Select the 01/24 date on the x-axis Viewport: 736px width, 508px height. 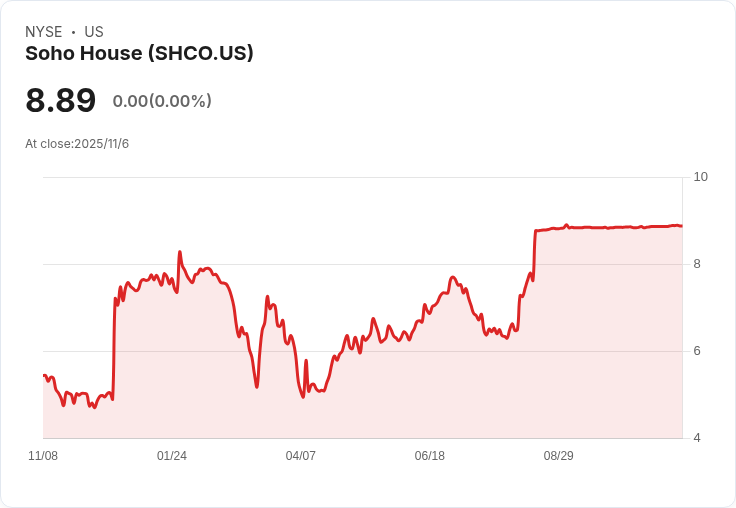pos(172,456)
